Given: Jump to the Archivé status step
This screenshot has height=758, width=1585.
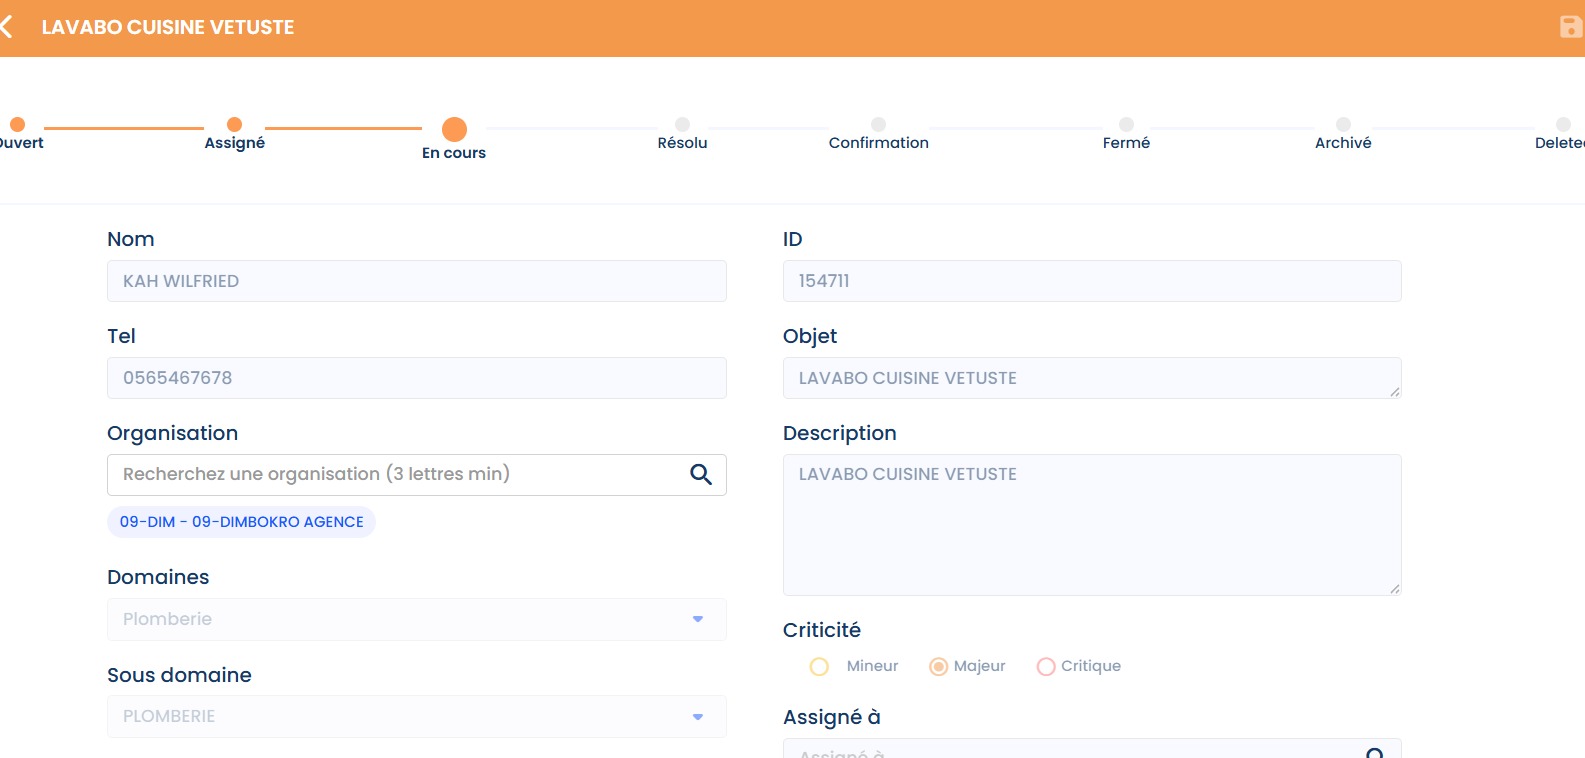Looking at the screenshot, I should pos(1343,125).
